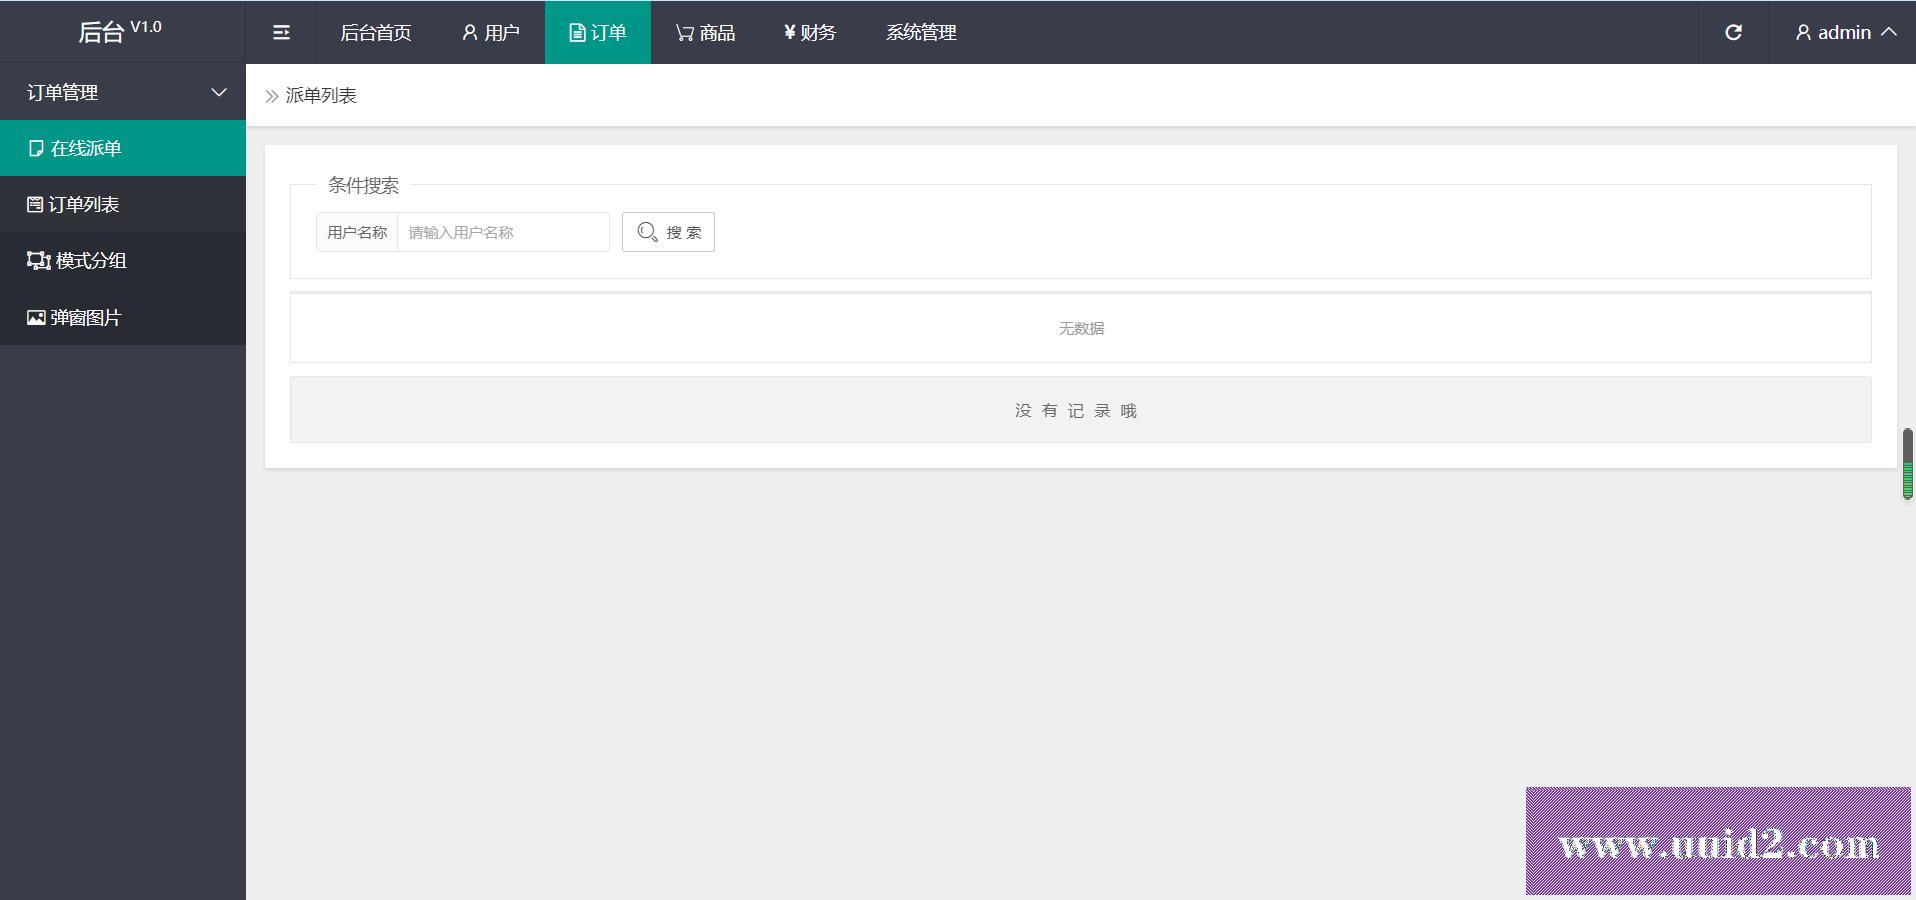Open the 后台首页 tab
This screenshot has height=900, width=1916.
click(x=376, y=33)
